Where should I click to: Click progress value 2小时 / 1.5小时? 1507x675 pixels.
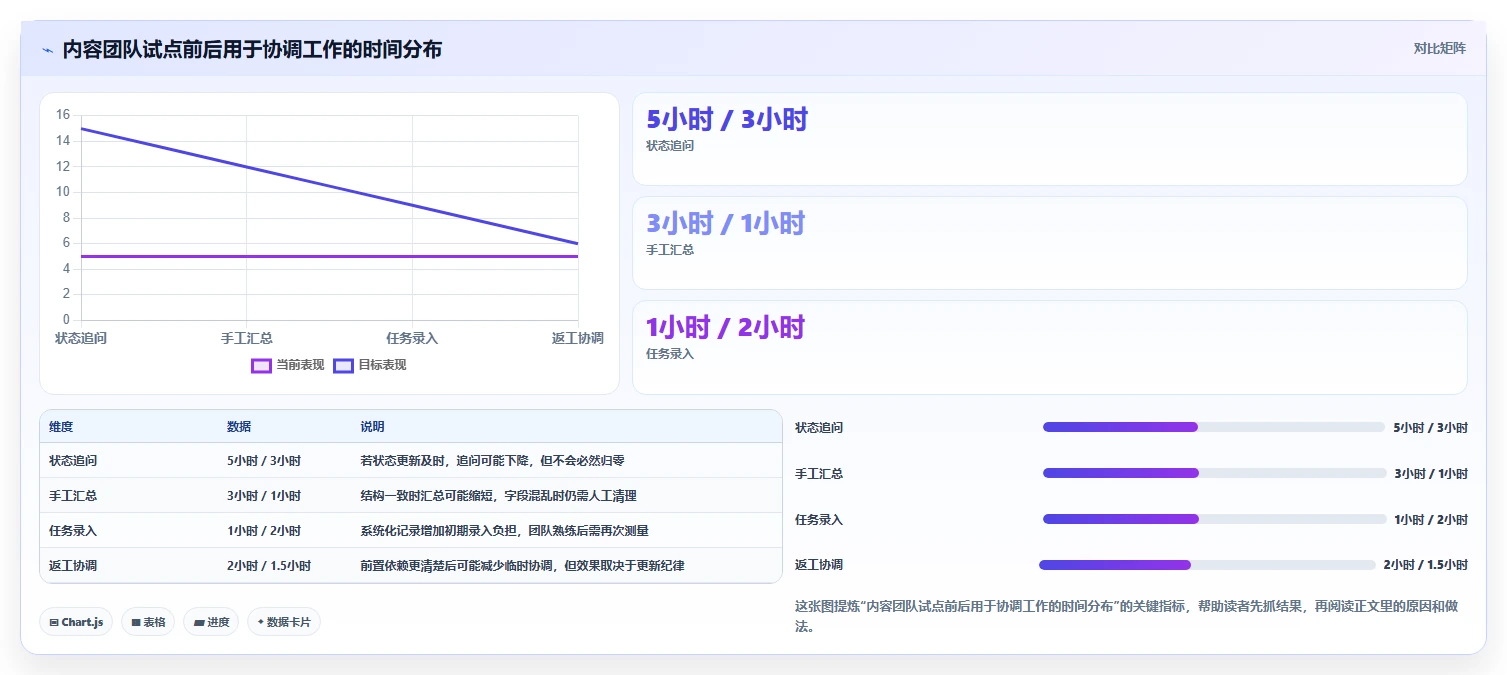[x=1426, y=565]
